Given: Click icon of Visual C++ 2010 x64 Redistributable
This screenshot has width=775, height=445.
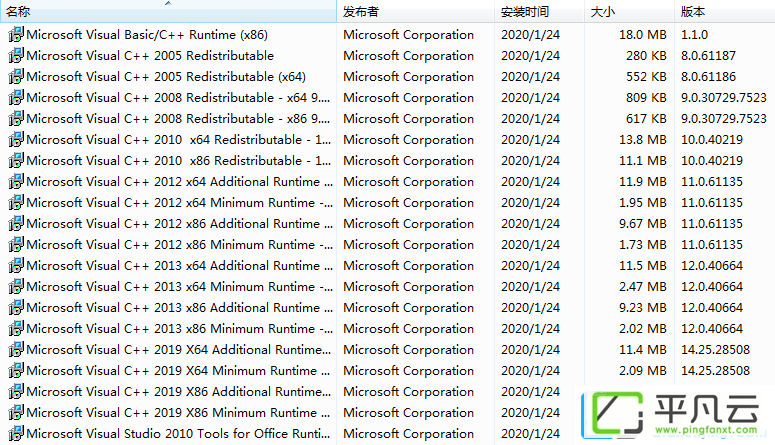Looking at the screenshot, I should [16, 139].
